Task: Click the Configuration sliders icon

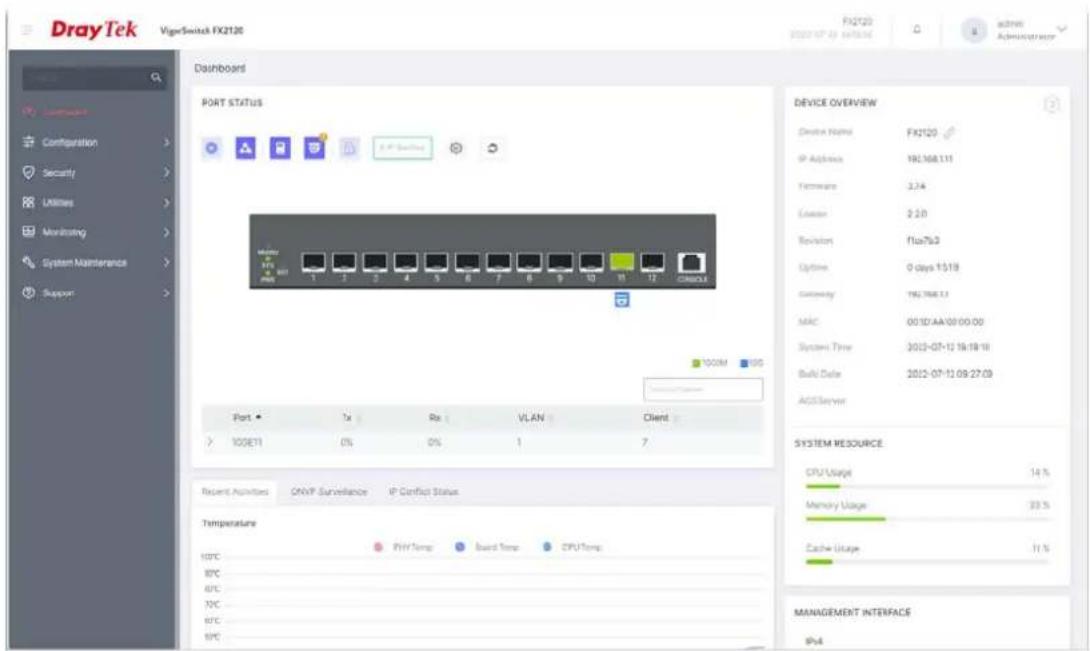Action: 29,142
